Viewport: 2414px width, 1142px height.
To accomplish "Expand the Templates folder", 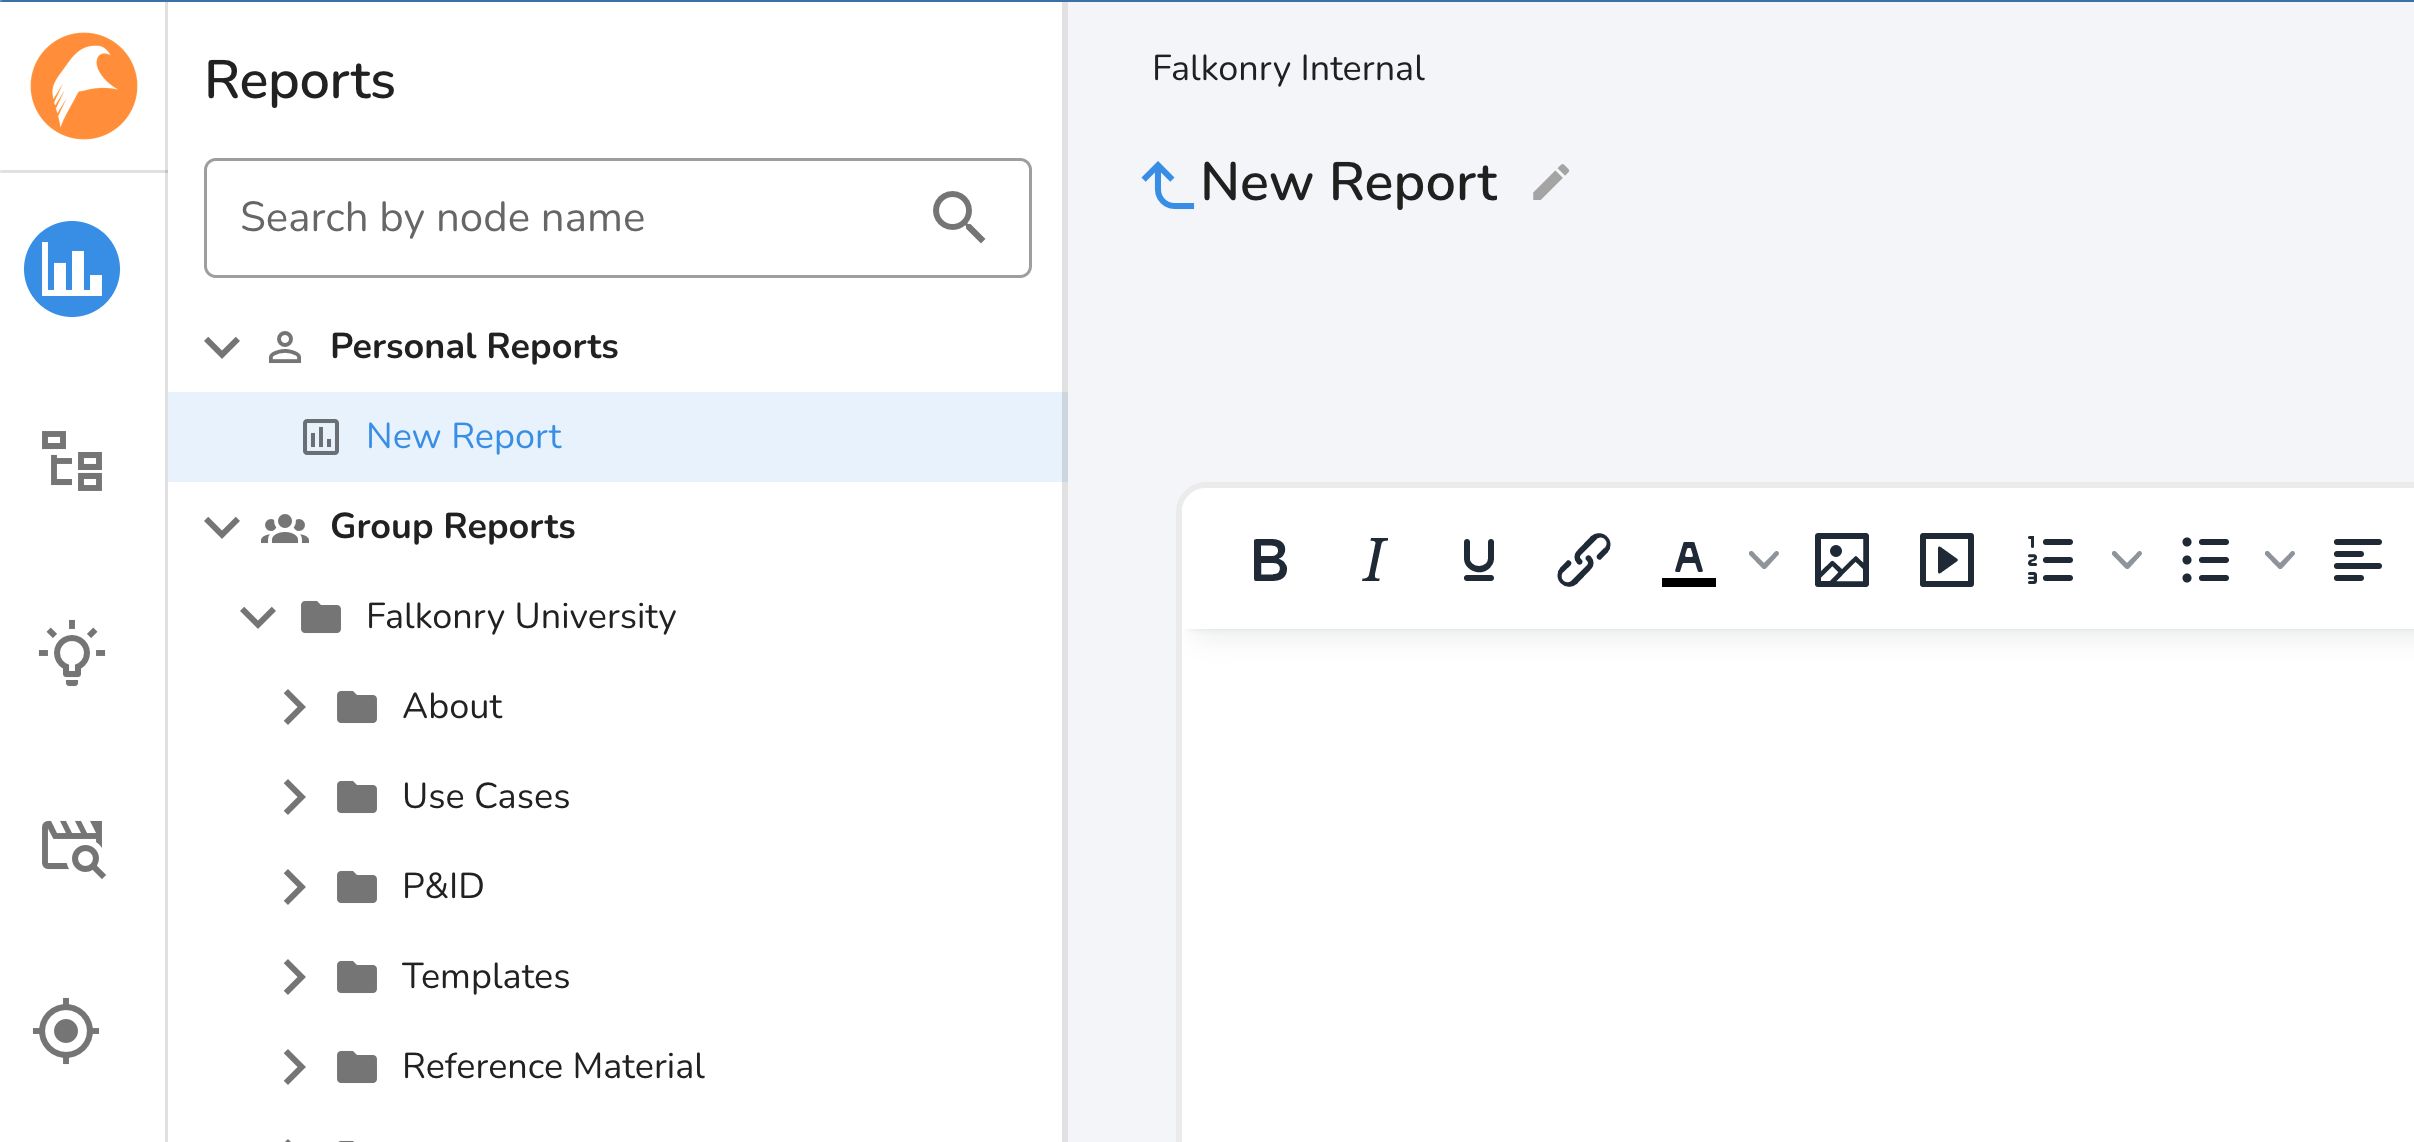I will point(294,977).
